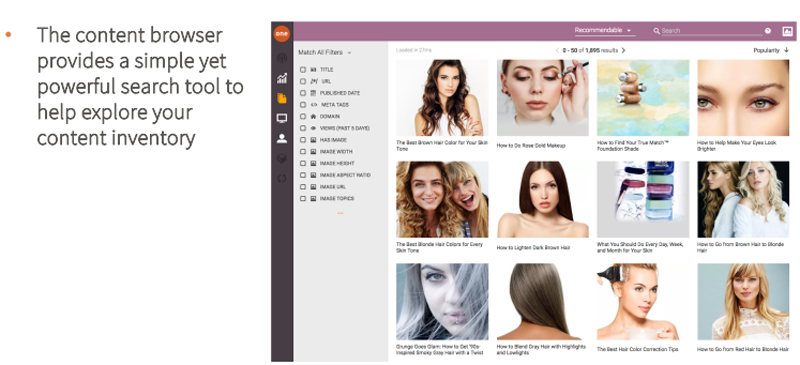Open the broadcast signal sidebar icon
This screenshot has height=365, width=800.
click(x=282, y=58)
